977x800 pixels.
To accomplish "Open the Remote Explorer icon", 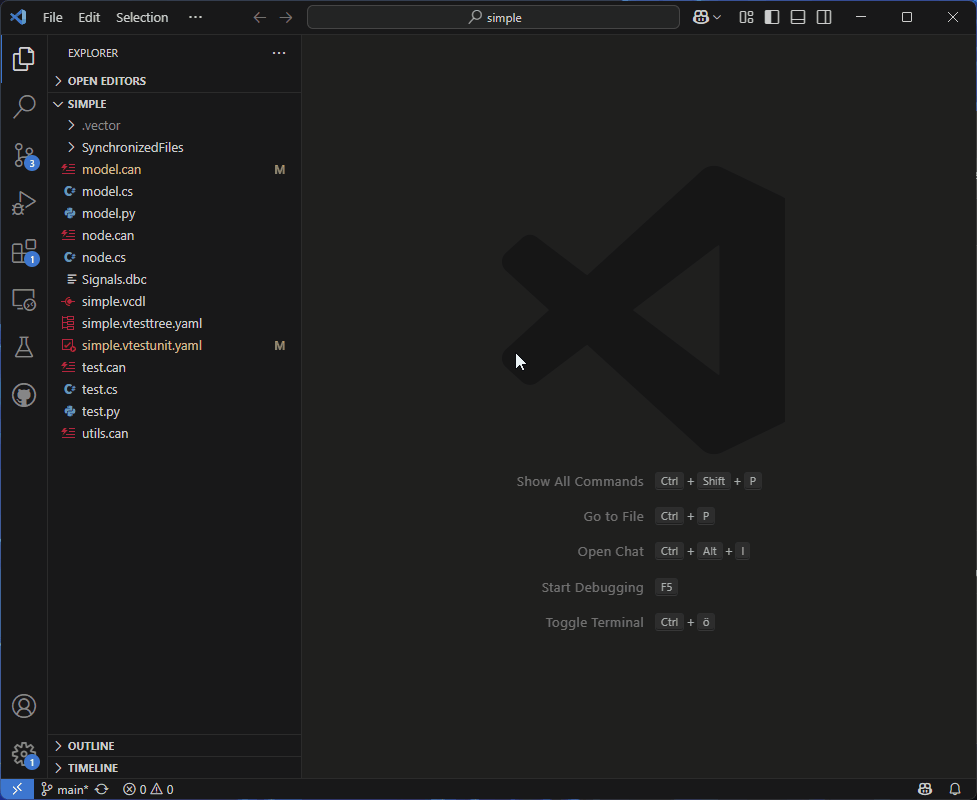I will tap(24, 300).
